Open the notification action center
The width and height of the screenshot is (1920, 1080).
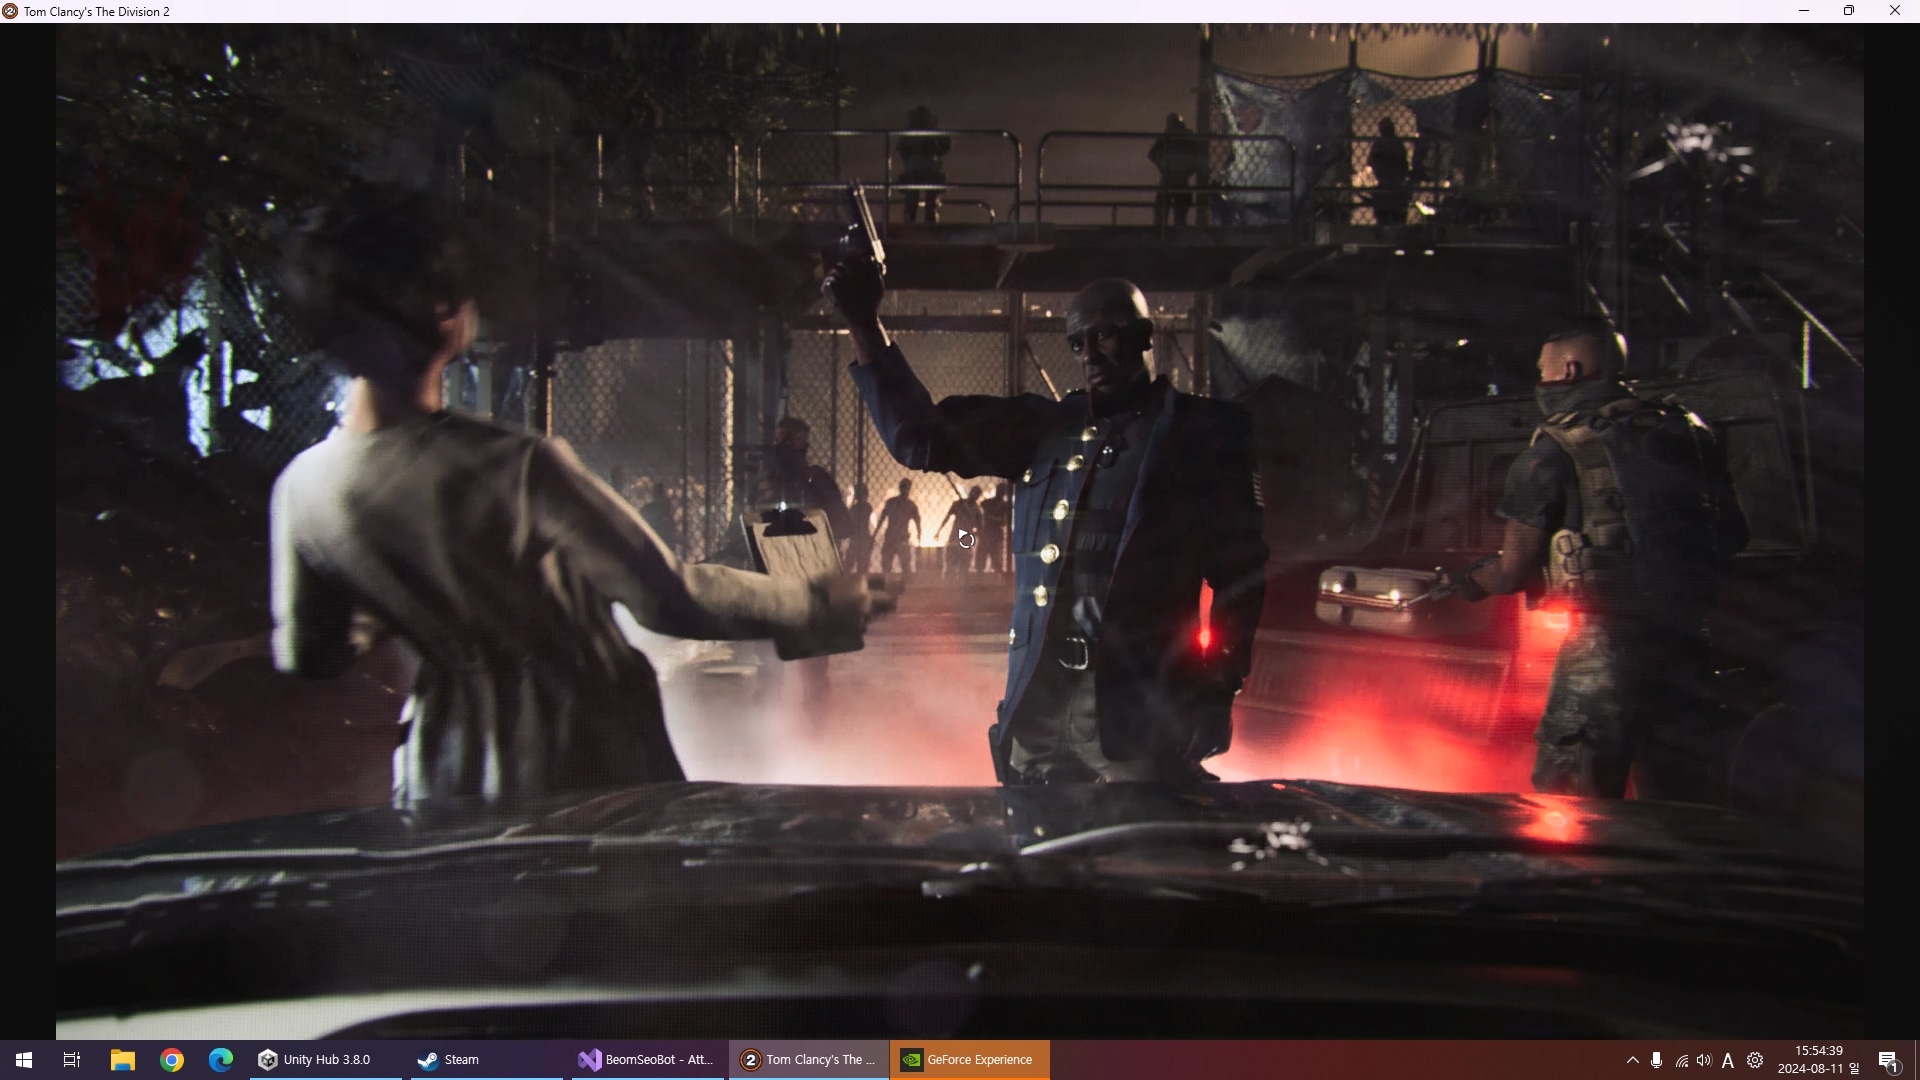click(x=1889, y=1061)
